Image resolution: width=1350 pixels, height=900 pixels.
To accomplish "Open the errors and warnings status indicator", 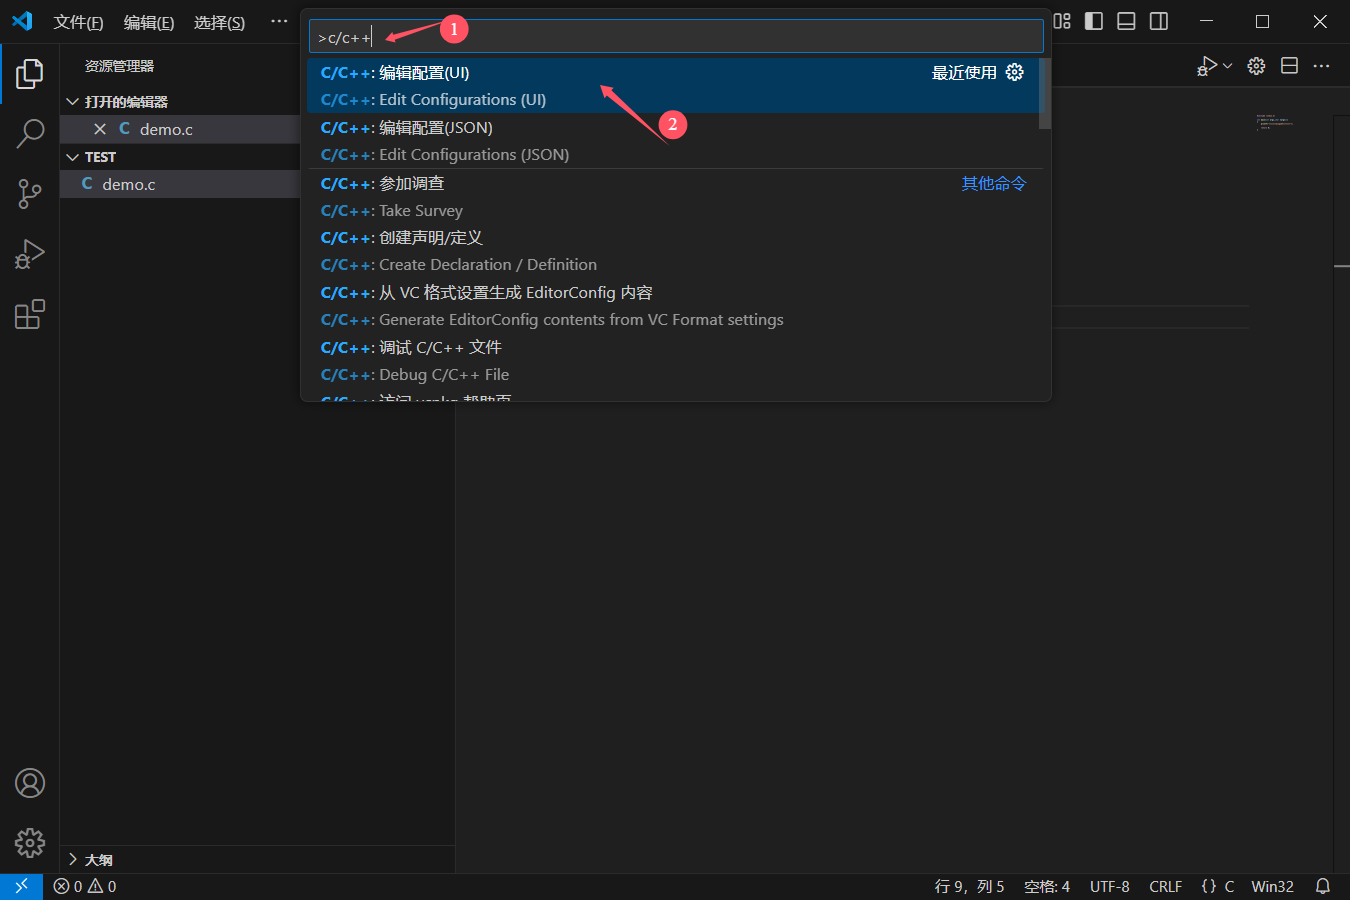I will pos(85,886).
